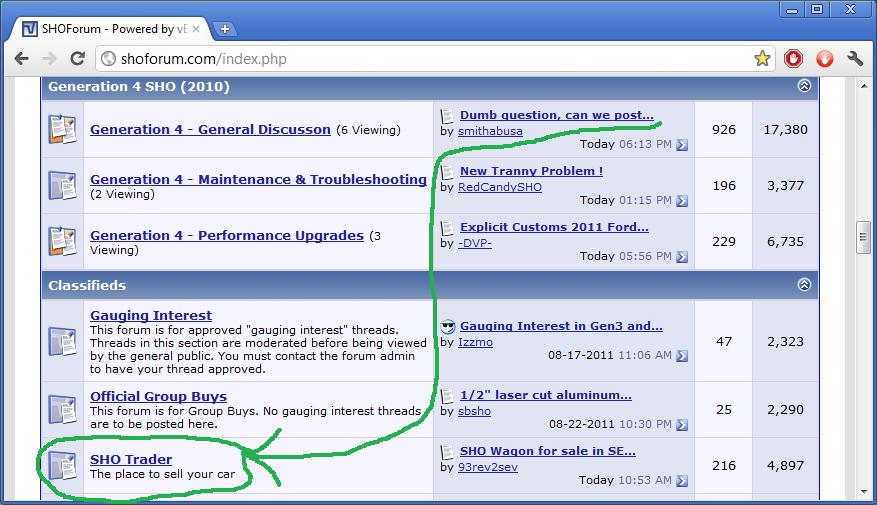View sbsho's profile
877x505 pixels.
point(474,410)
